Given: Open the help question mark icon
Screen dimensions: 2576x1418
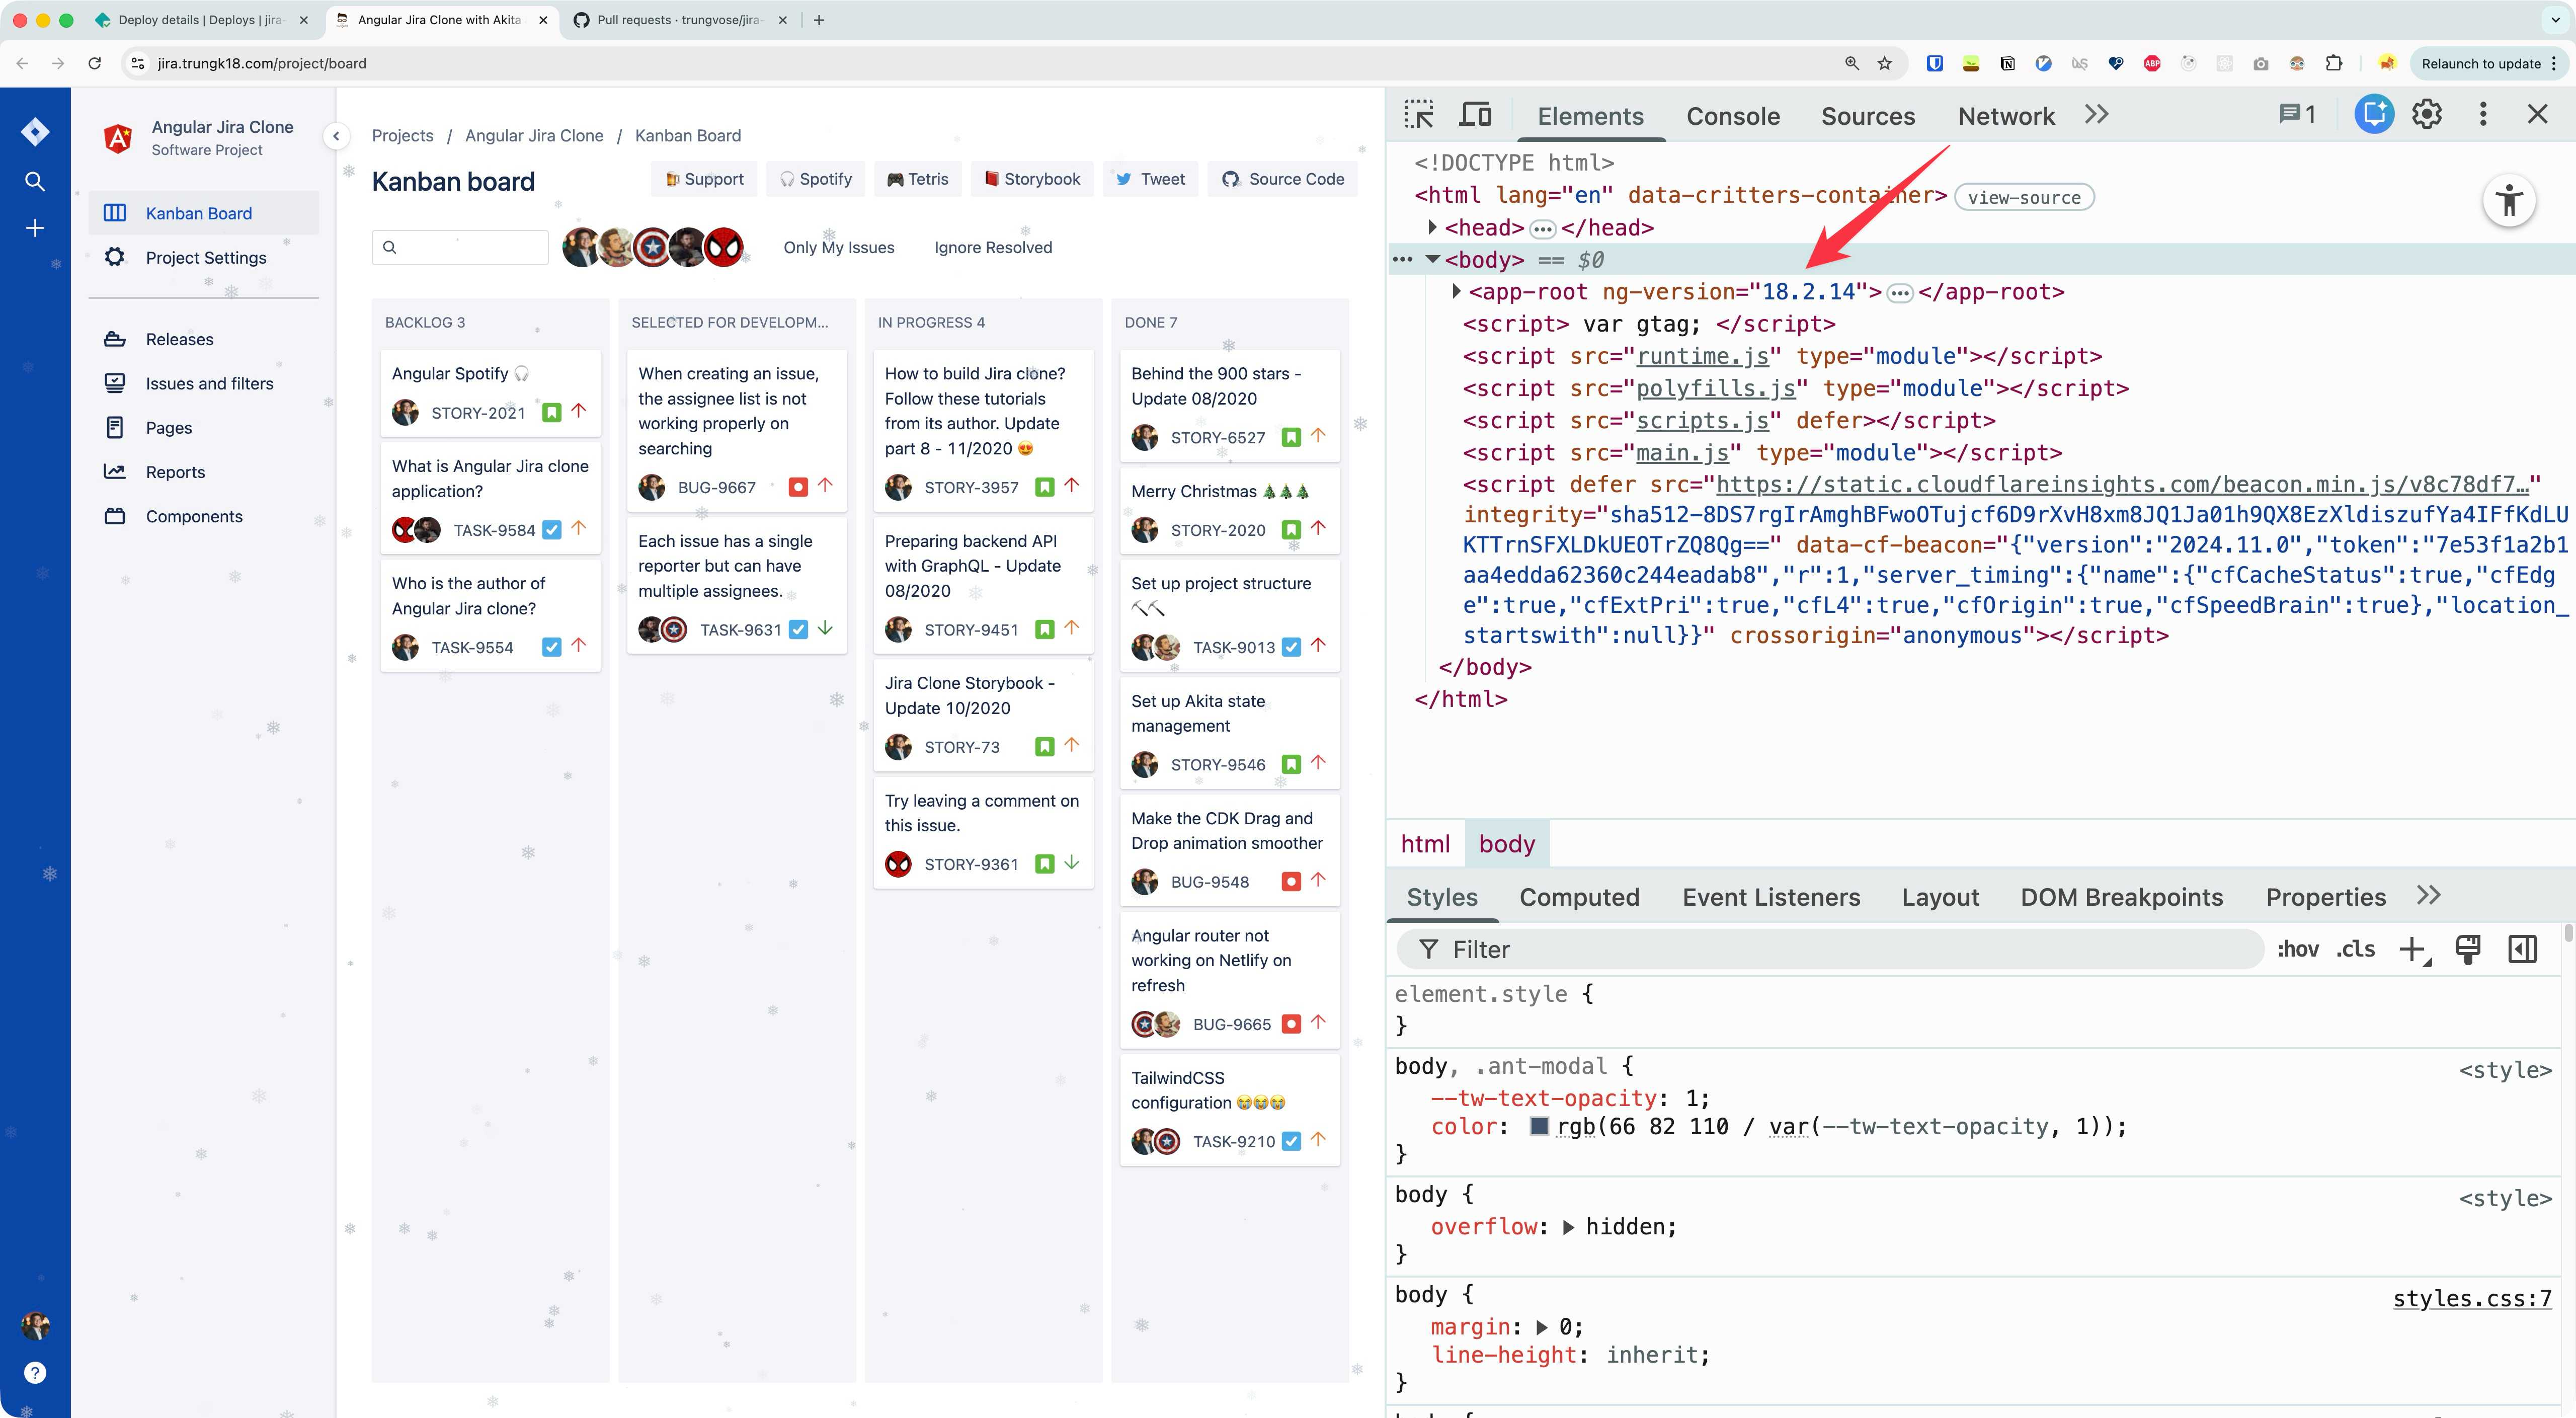Looking at the screenshot, I should (x=35, y=1372).
